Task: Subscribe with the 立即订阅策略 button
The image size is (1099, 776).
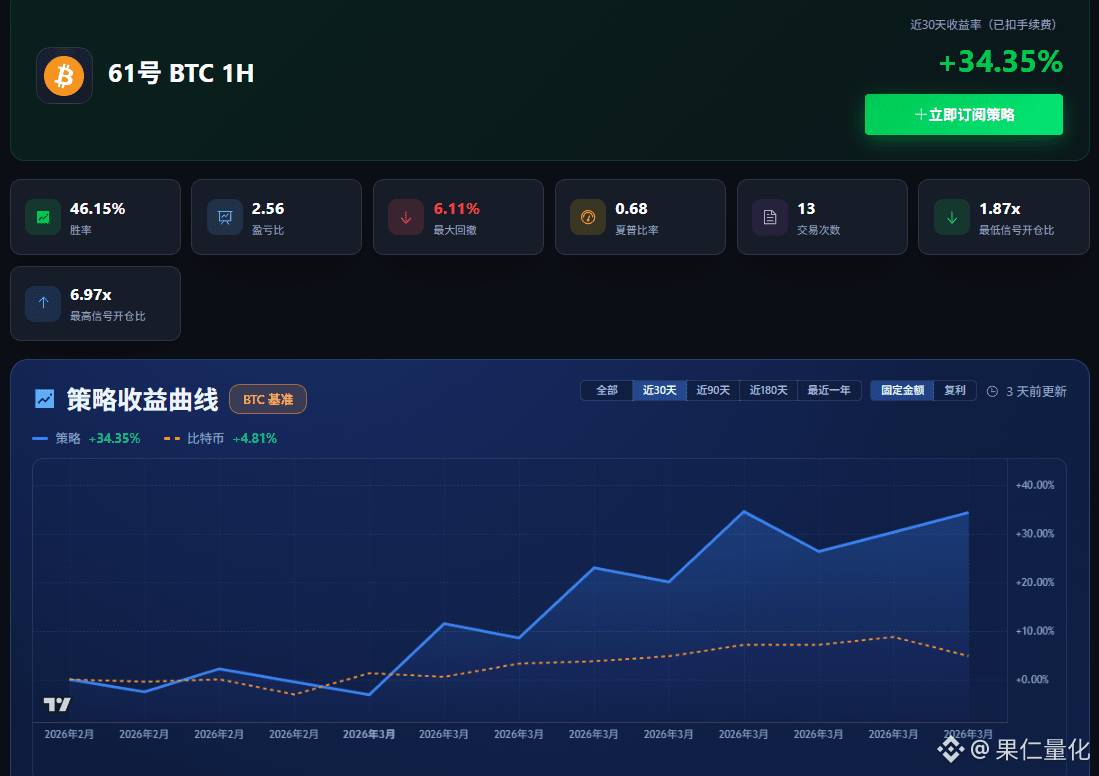Action: tap(964, 114)
